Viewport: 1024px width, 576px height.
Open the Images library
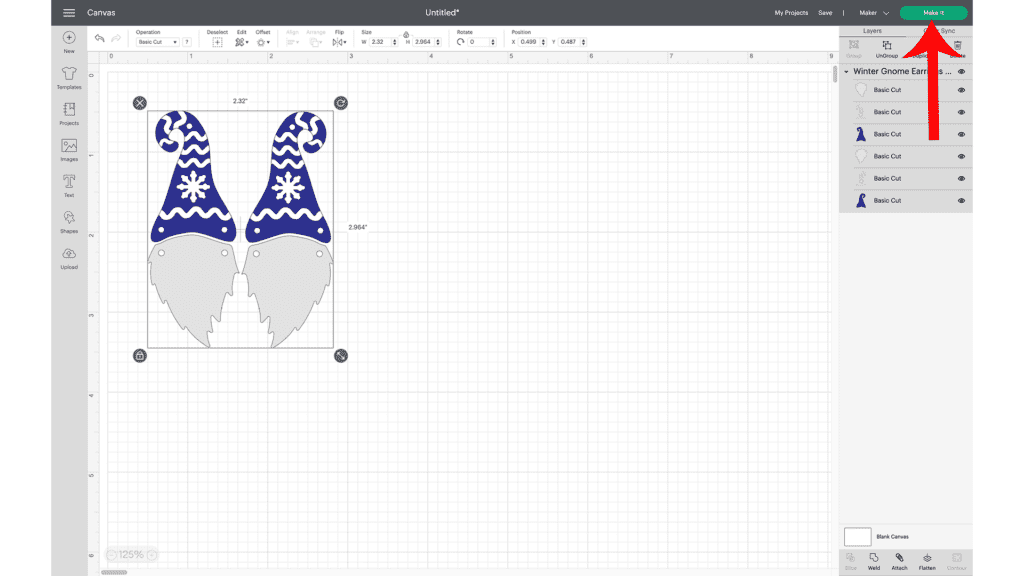[x=69, y=150]
